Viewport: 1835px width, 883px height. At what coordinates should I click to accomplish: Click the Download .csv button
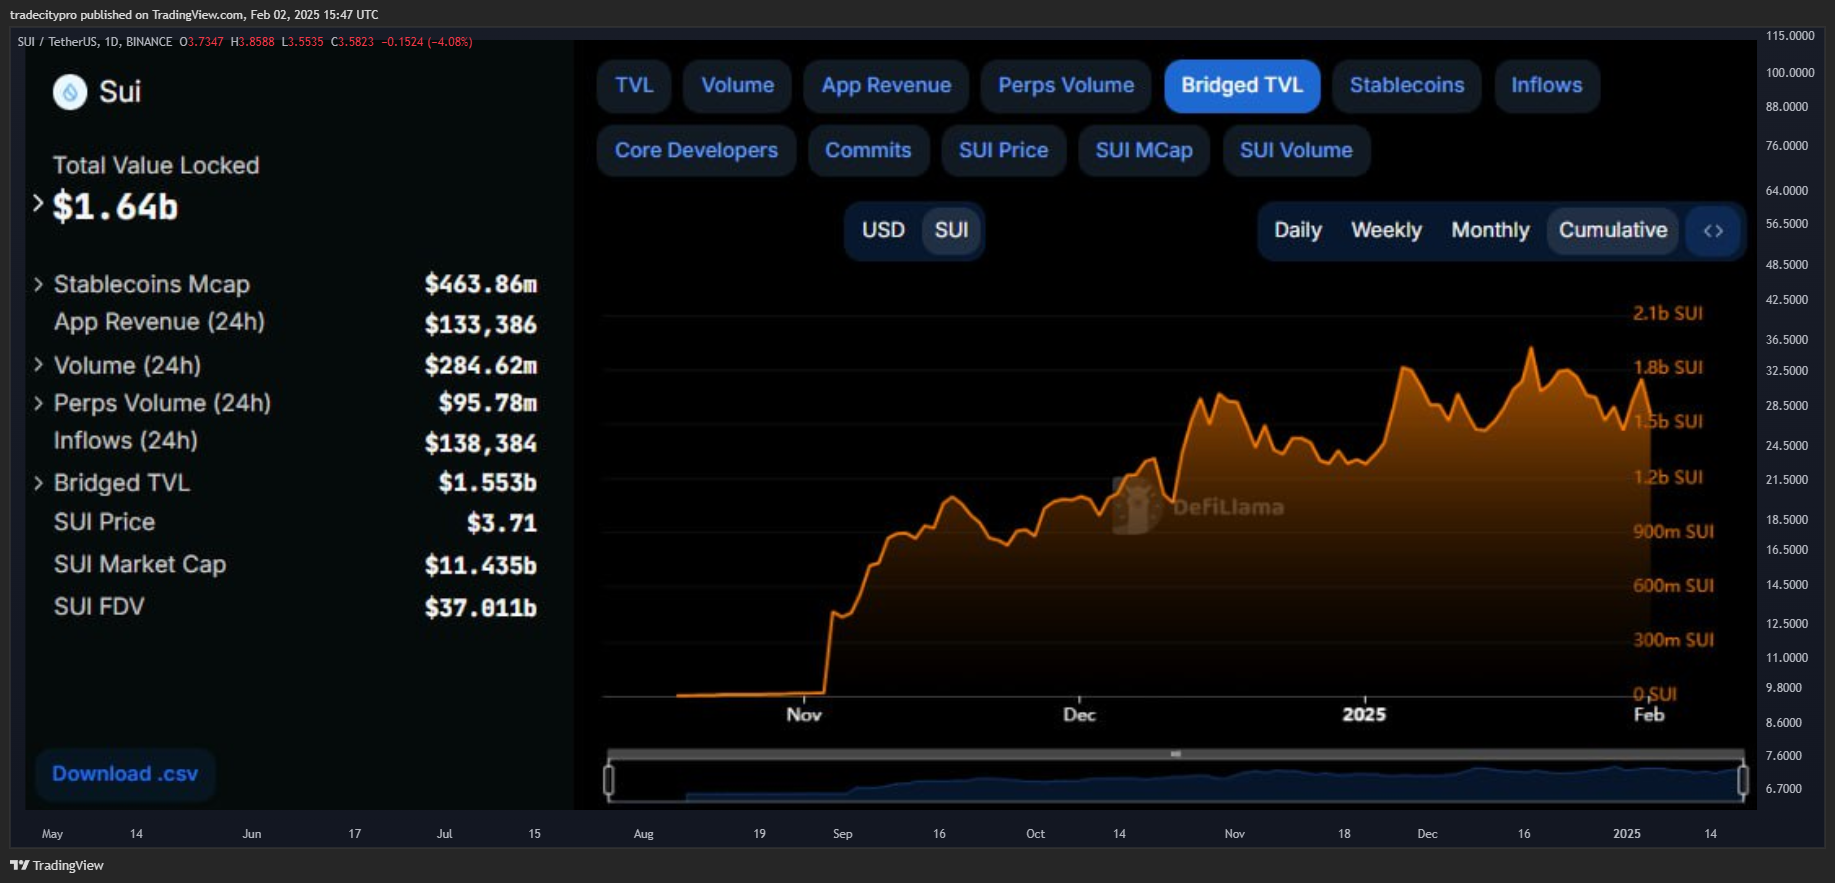click(x=125, y=774)
